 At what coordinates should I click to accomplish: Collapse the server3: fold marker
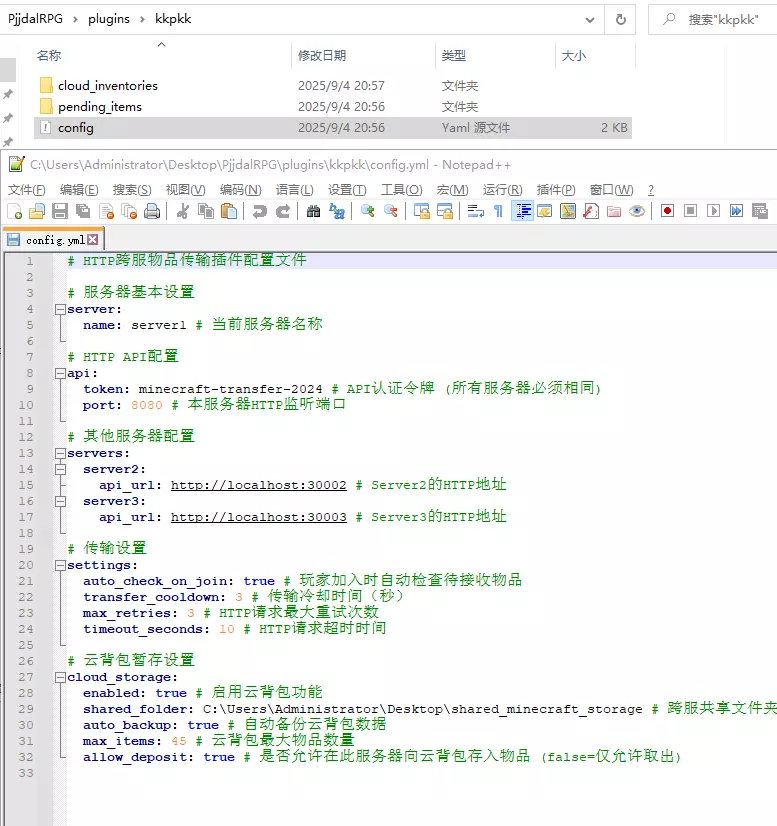click(61, 501)
